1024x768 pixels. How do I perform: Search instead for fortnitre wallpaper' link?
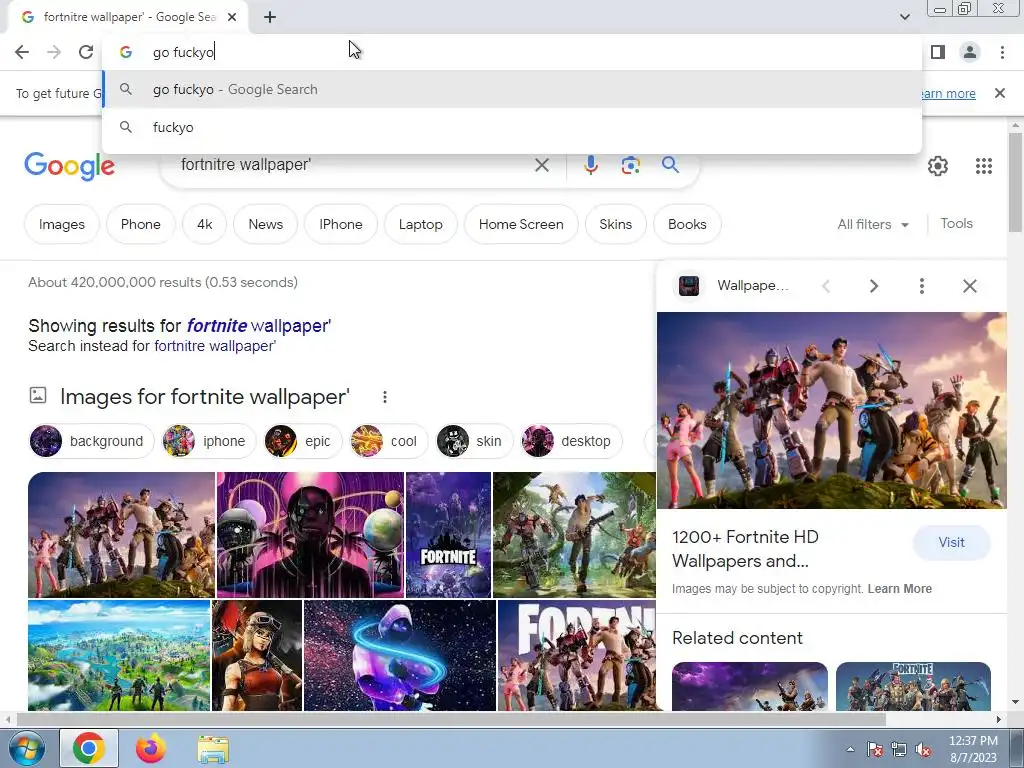[x=215, y=345]
